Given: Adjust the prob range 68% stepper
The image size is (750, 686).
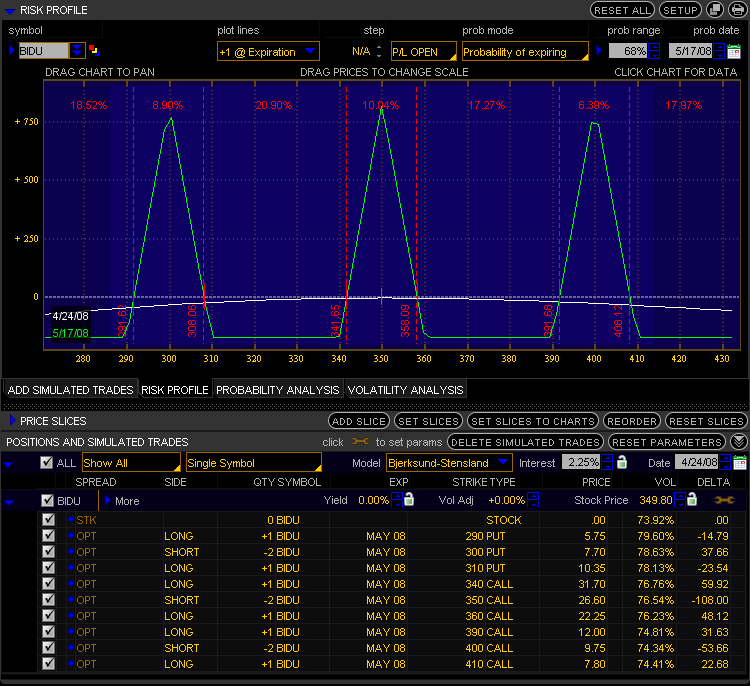Looking at the screenshot, I should [654, 51].
